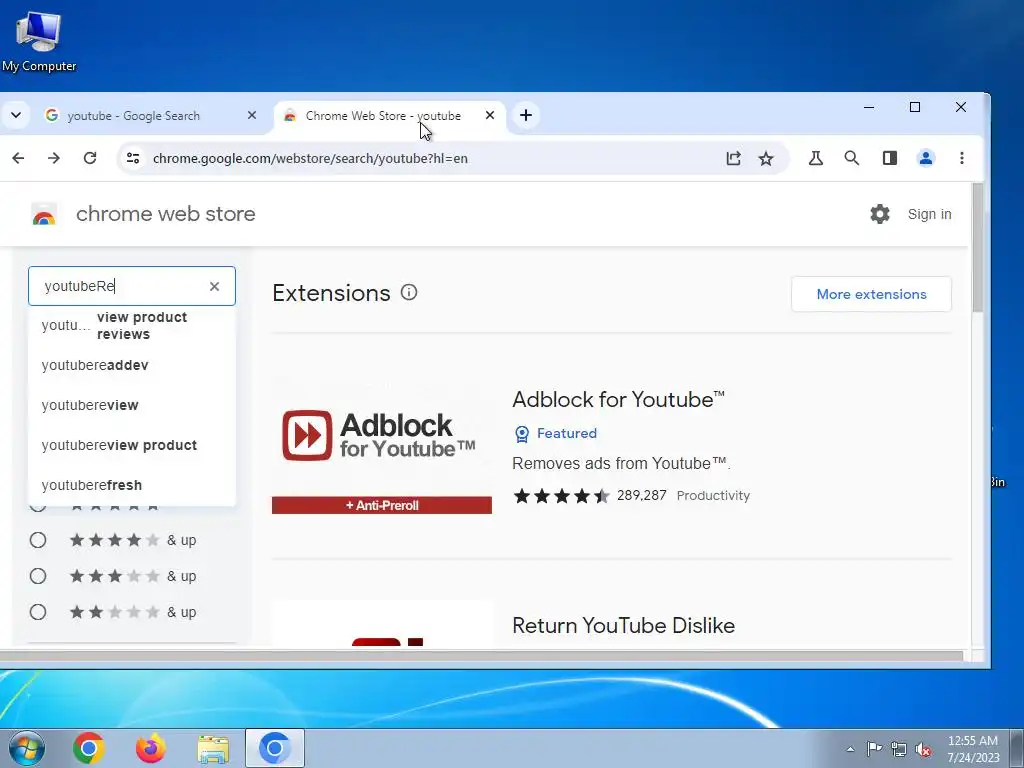This screenshot has height=768, width=1024.
Task: Open Return YouTube Dislike extension title
Action: click(624, 626)
